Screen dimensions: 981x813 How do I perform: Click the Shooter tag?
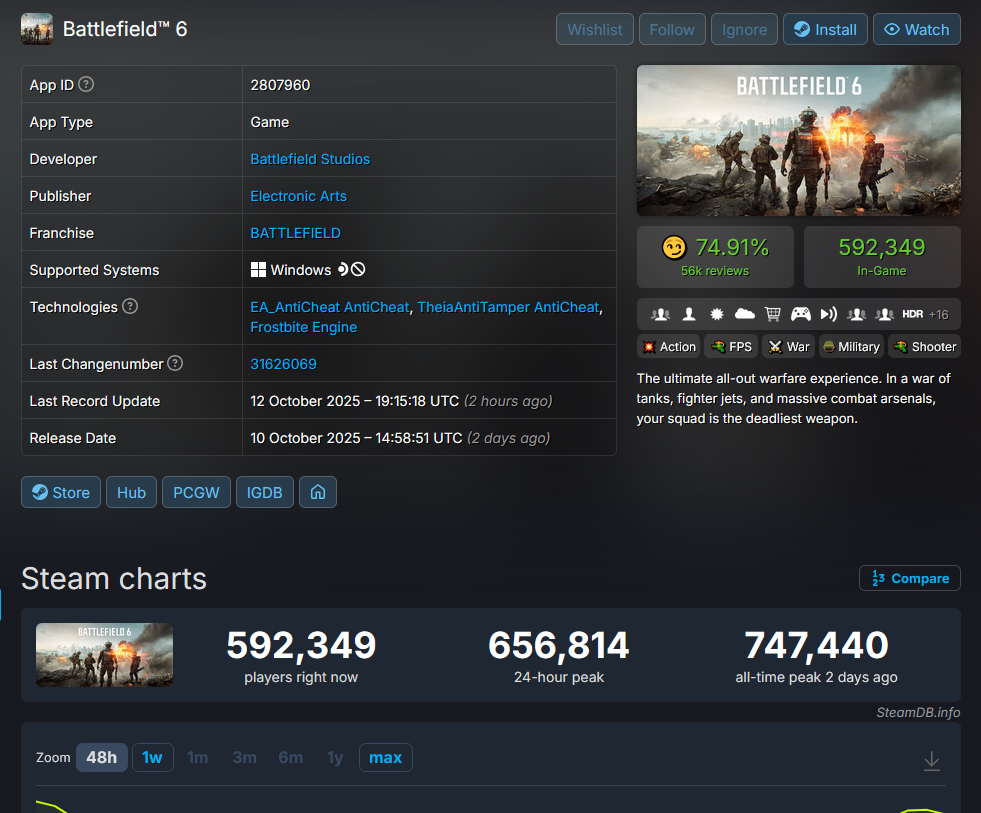tap(925, 347)
